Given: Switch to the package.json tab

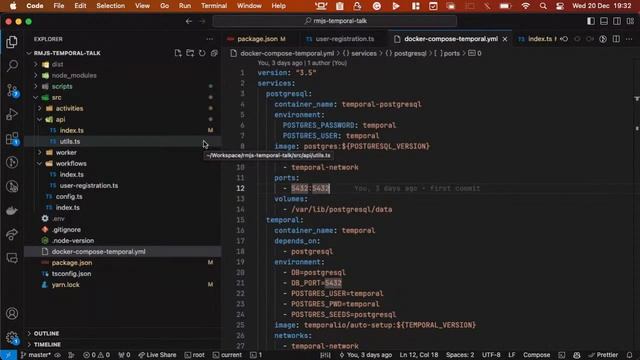Looking at the screenshot, I should [261, 39].
